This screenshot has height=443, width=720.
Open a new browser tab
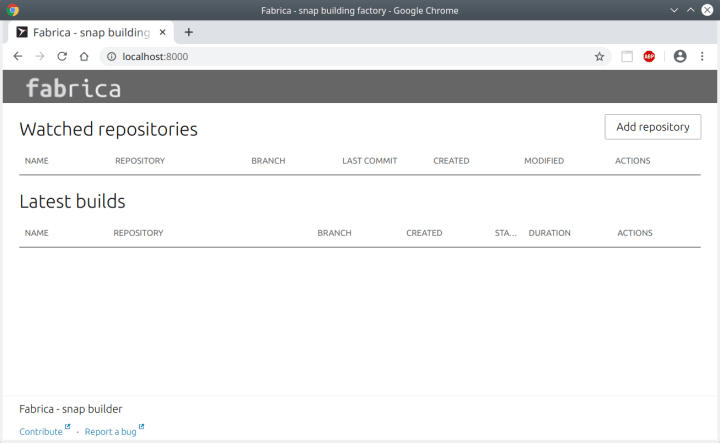pos(189,32)
